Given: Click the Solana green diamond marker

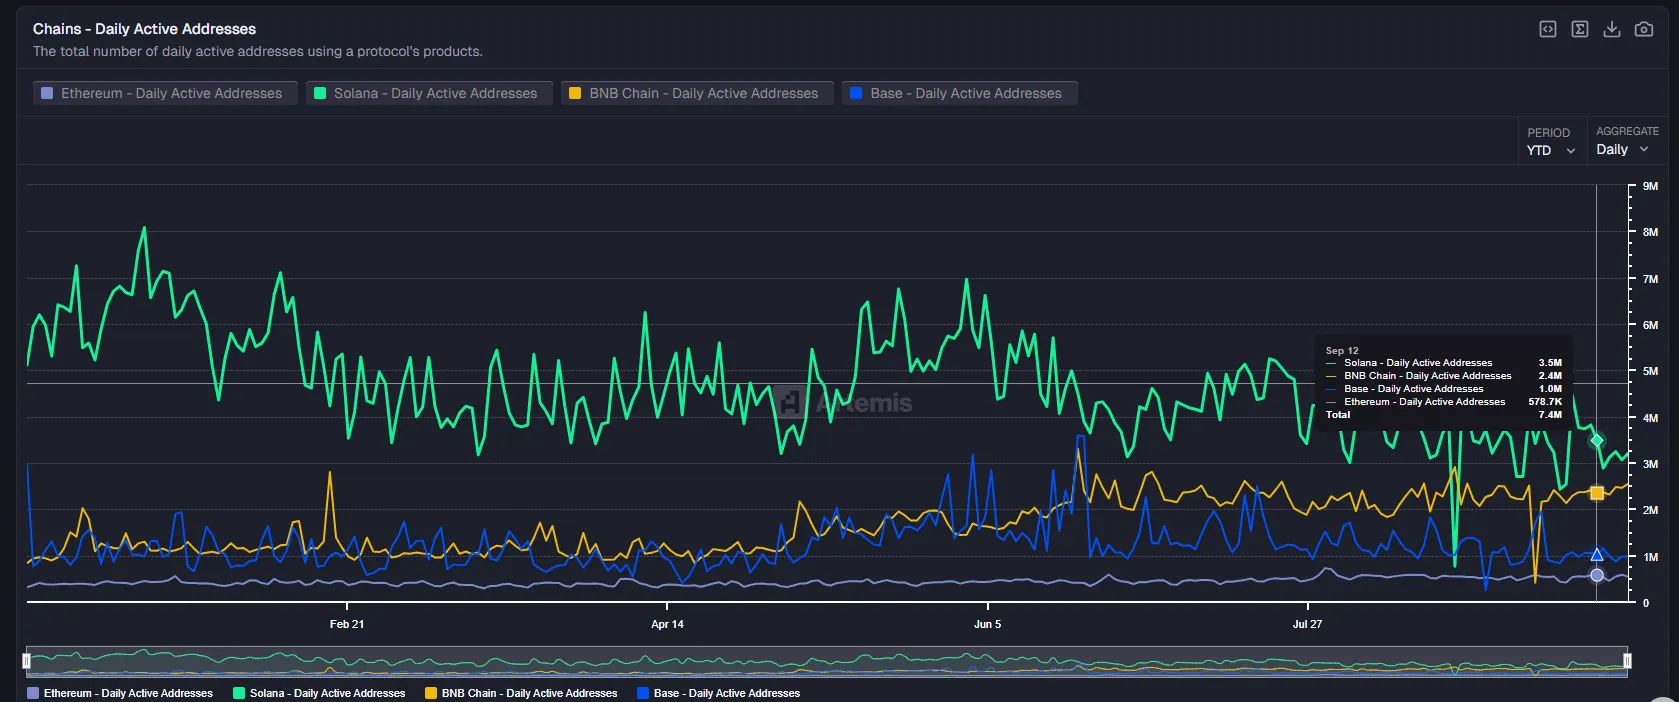Looking at the screenshot, I should coord(1597,440).
